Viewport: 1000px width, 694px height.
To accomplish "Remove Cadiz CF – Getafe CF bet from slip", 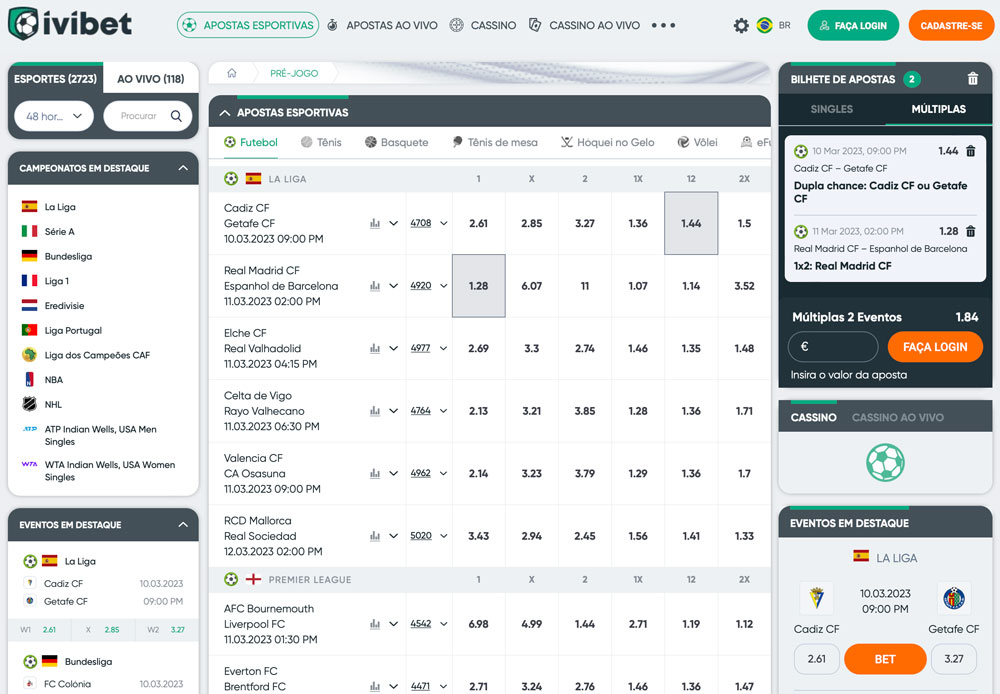I will pos(971,151).
